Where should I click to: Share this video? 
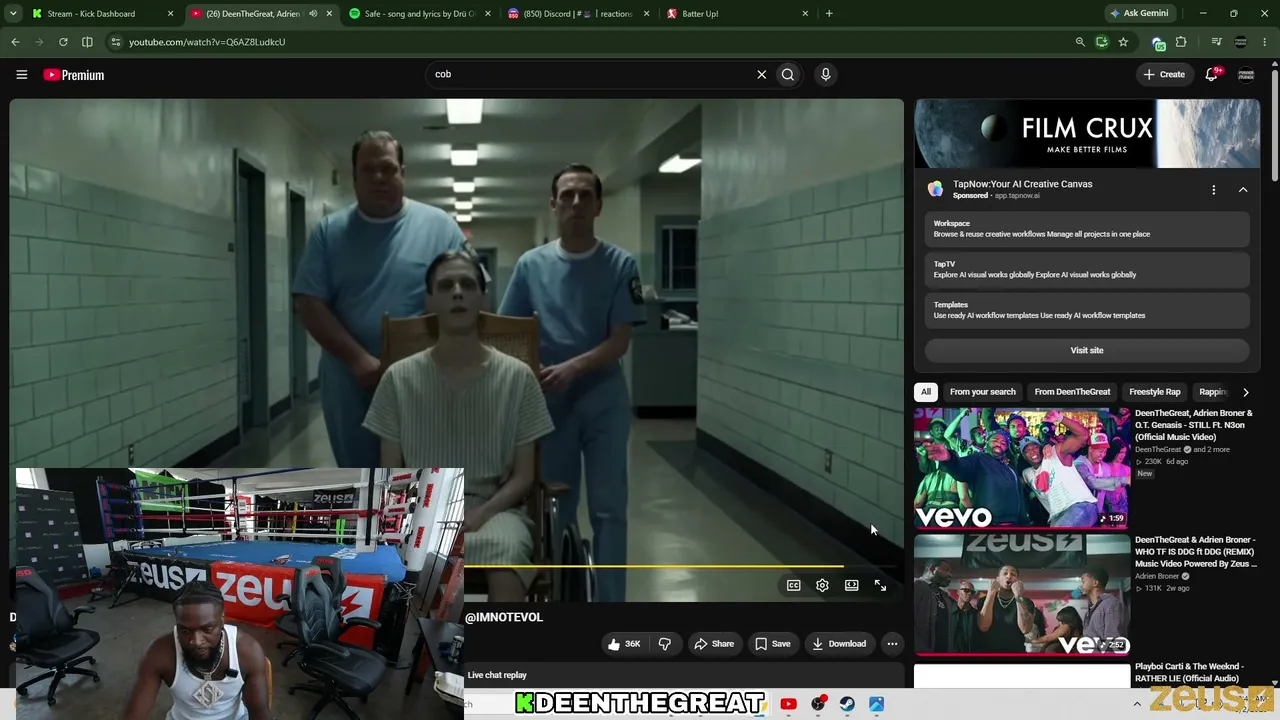tap(714, 644)
